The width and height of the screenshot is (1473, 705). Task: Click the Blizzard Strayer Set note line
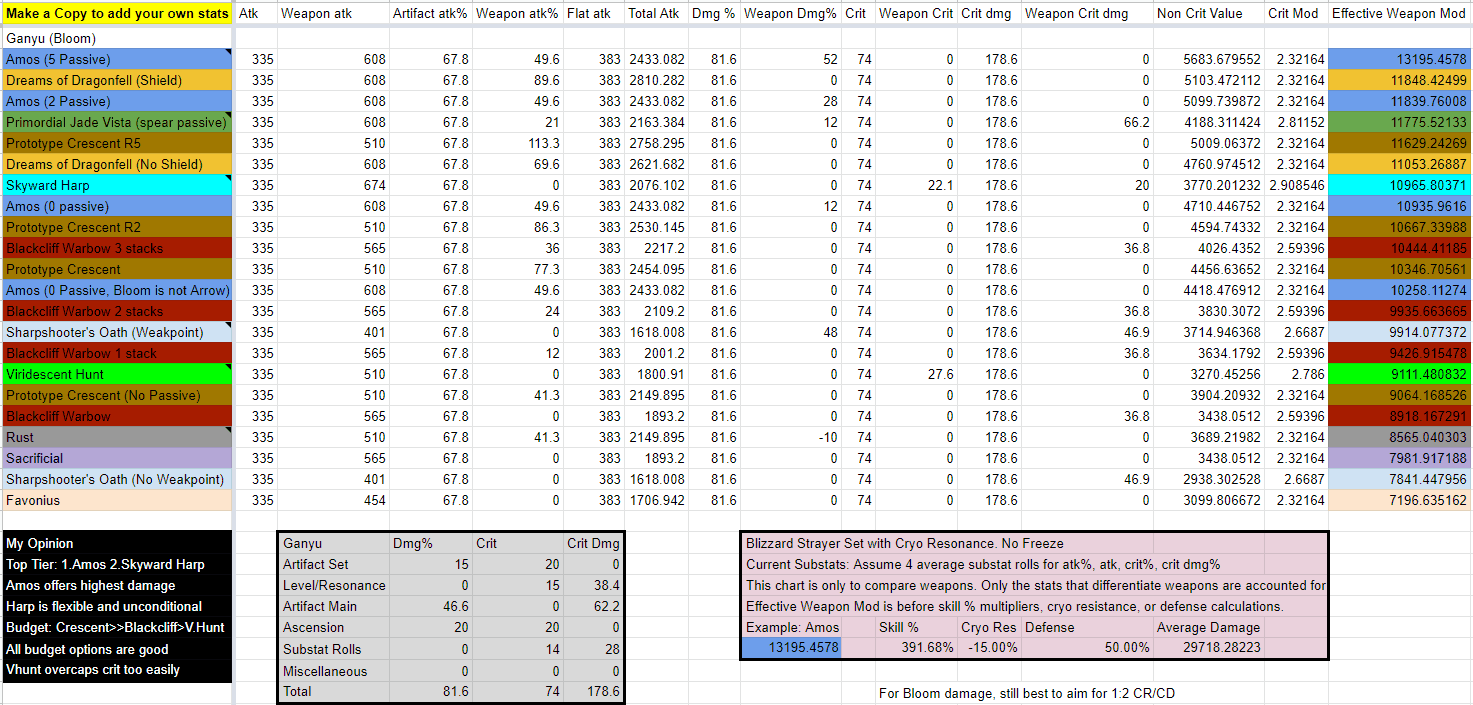[x=1034, y=543]
